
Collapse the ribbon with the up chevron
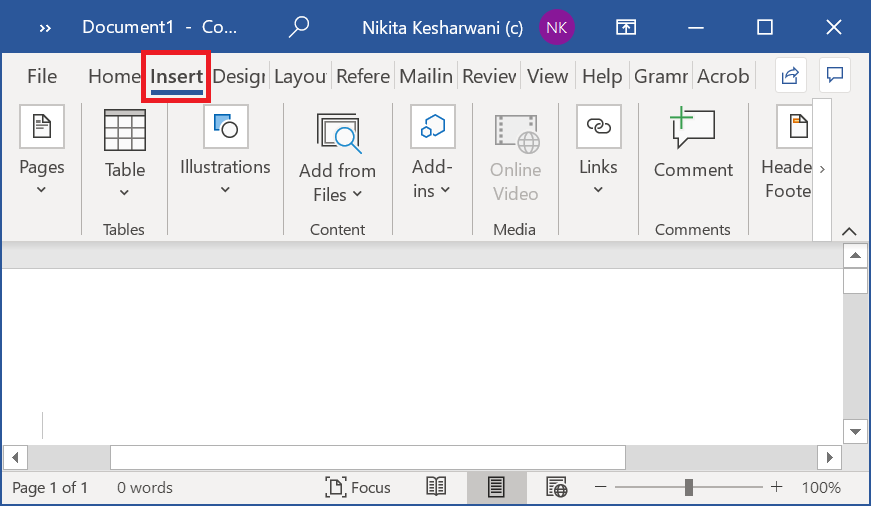pos(849,231)
